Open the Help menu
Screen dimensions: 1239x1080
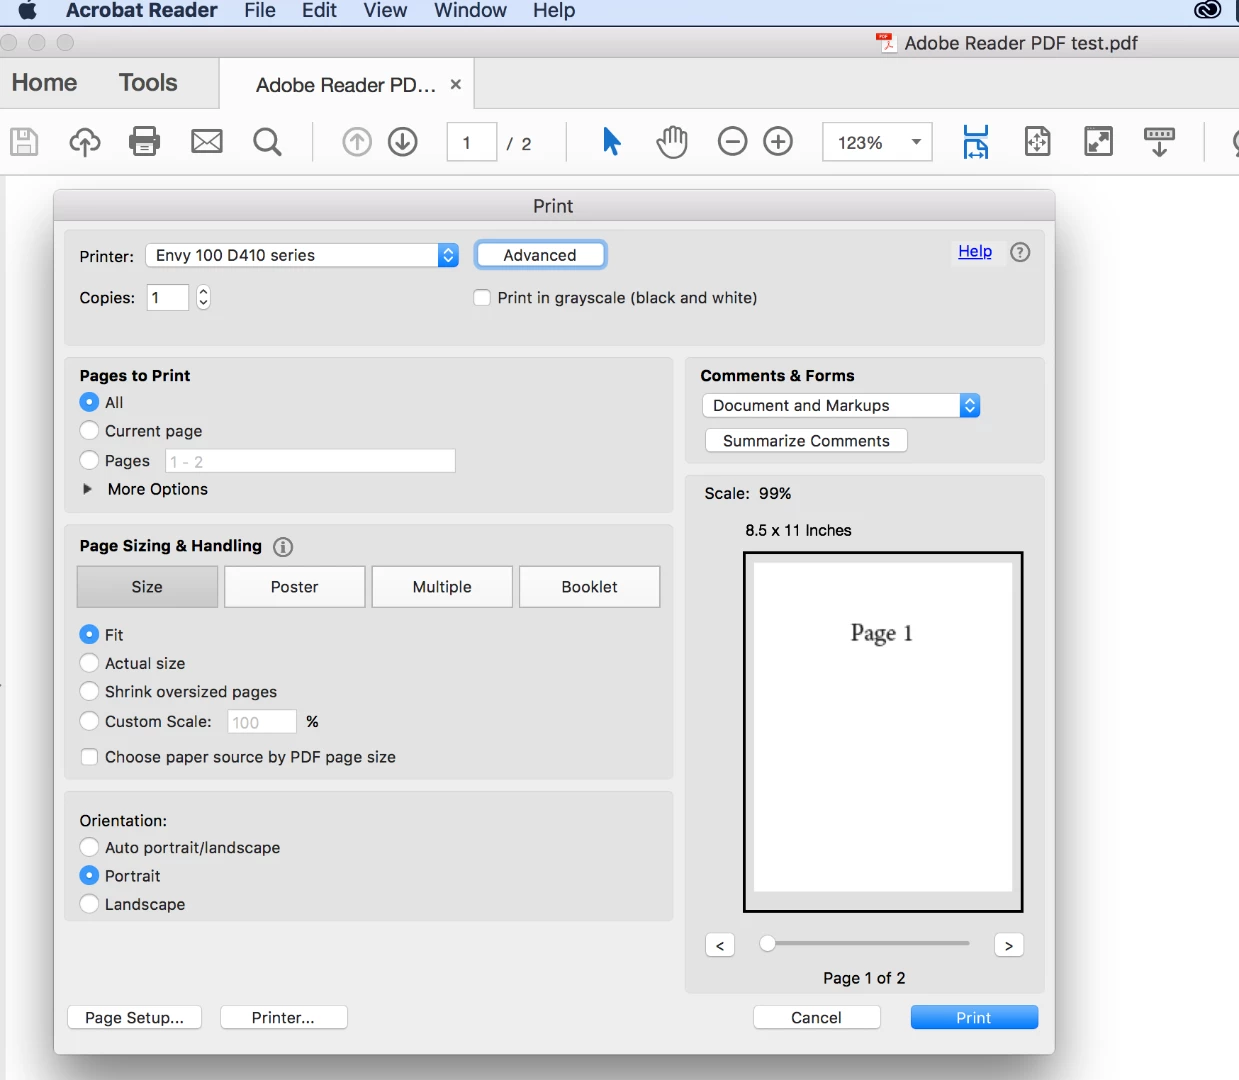[554, 11]
